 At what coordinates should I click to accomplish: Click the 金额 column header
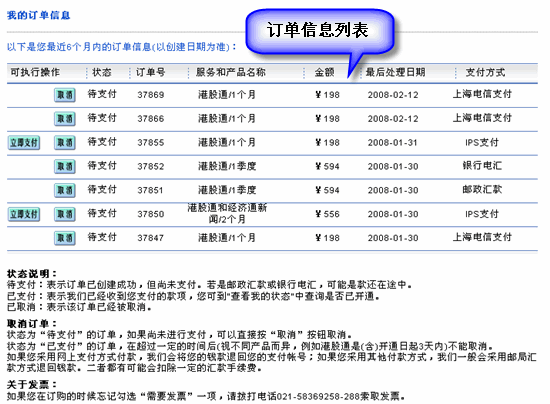tap(324, 72)
